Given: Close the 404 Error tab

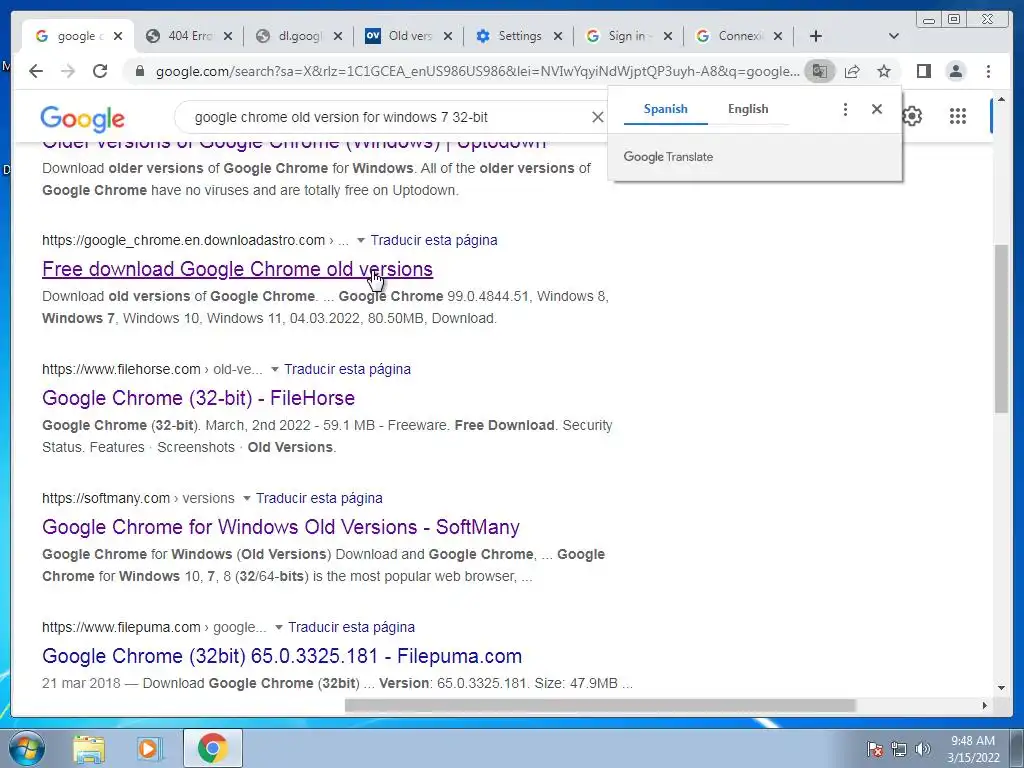Looking at the screenshot, I should click(228, 37).
